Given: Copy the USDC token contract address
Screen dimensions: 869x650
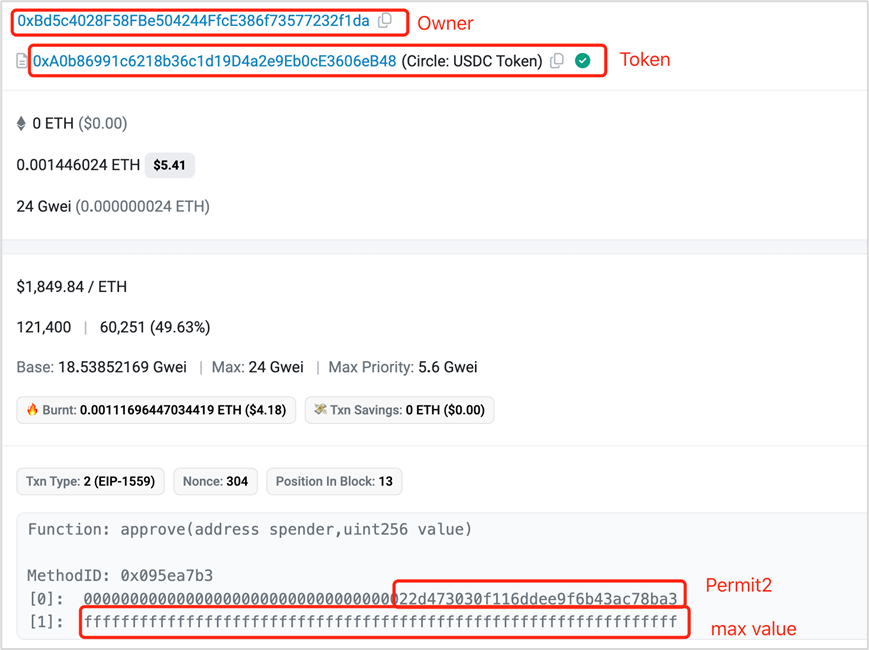Looking at the screenshot, I should tap(557, 60).
